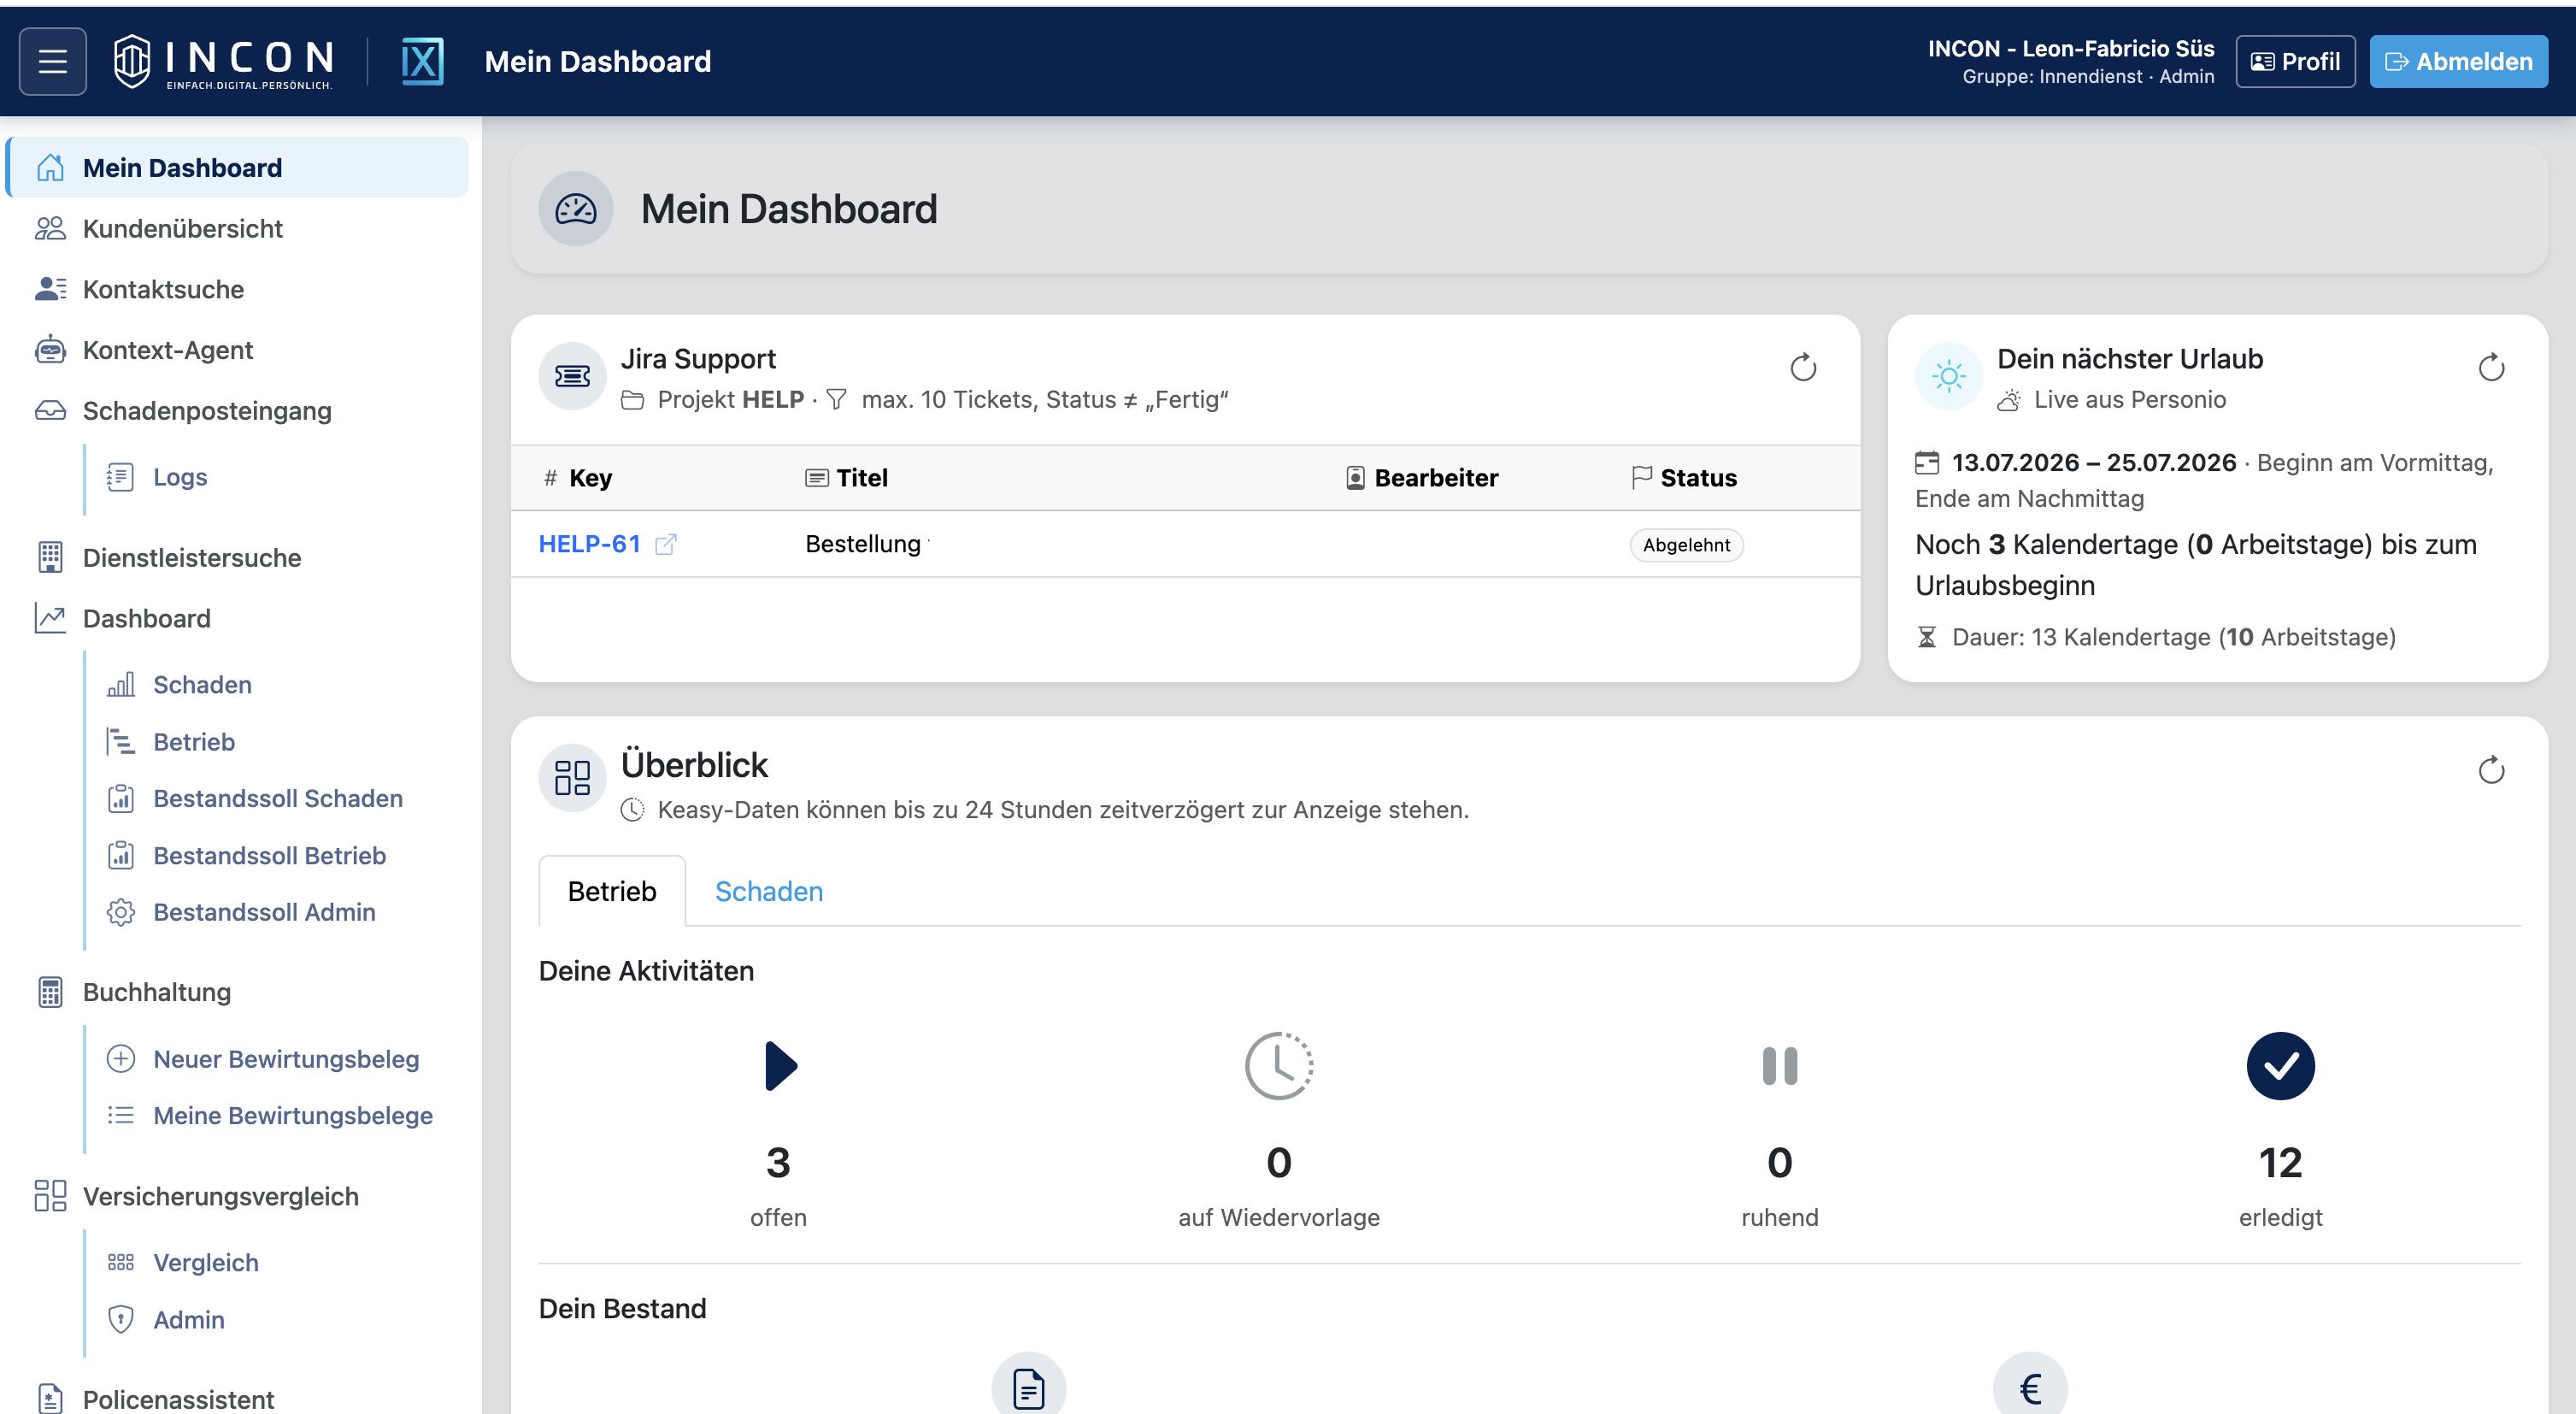Open Neuer Bewirtungsbeleg link
Image resolution: width=2576 pixels, height=1414 pixels.
pyautogui.click(x=286, y=1059)
